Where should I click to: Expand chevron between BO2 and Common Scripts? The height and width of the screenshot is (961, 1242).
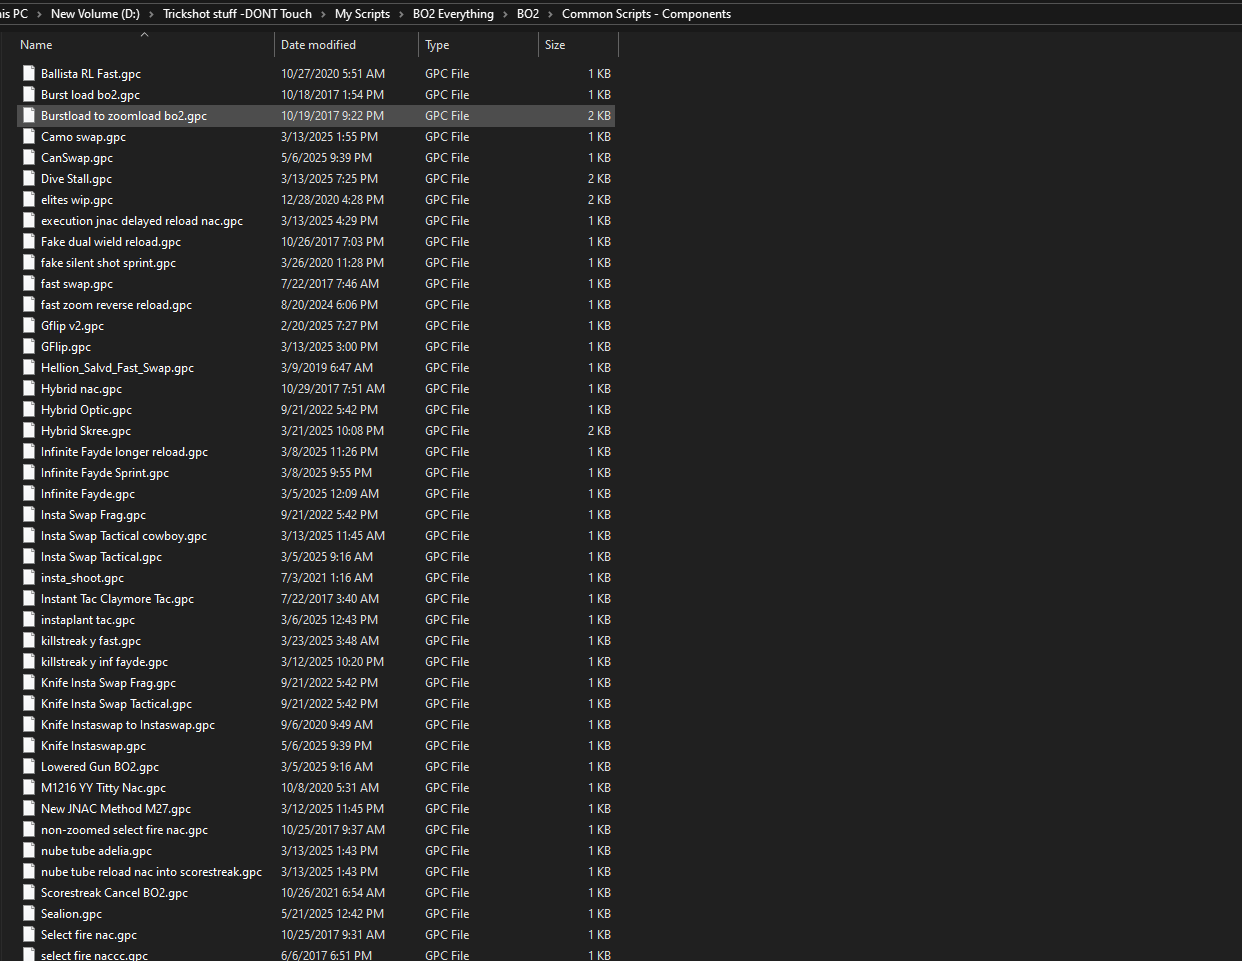tap(551, 14)
